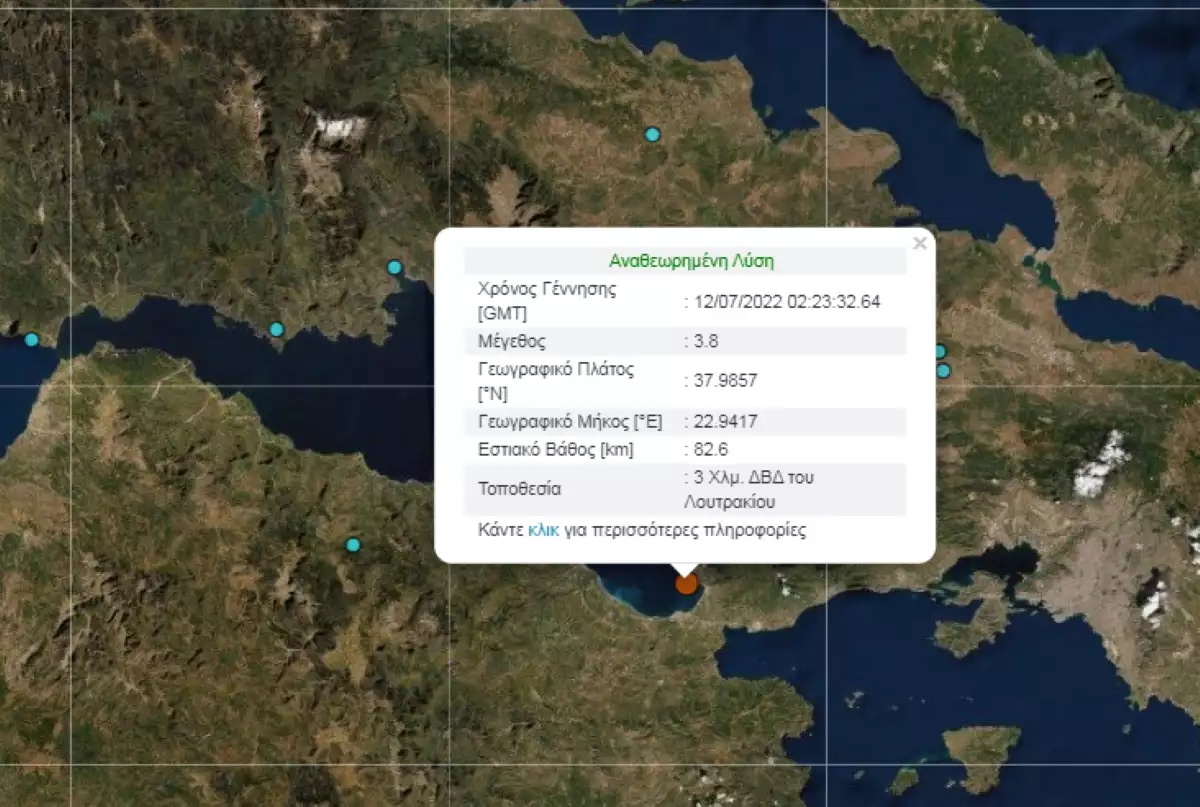Select the cyan marker southwest below the gulf
This screenshot has width=1200, height=807.
(352, 545)
